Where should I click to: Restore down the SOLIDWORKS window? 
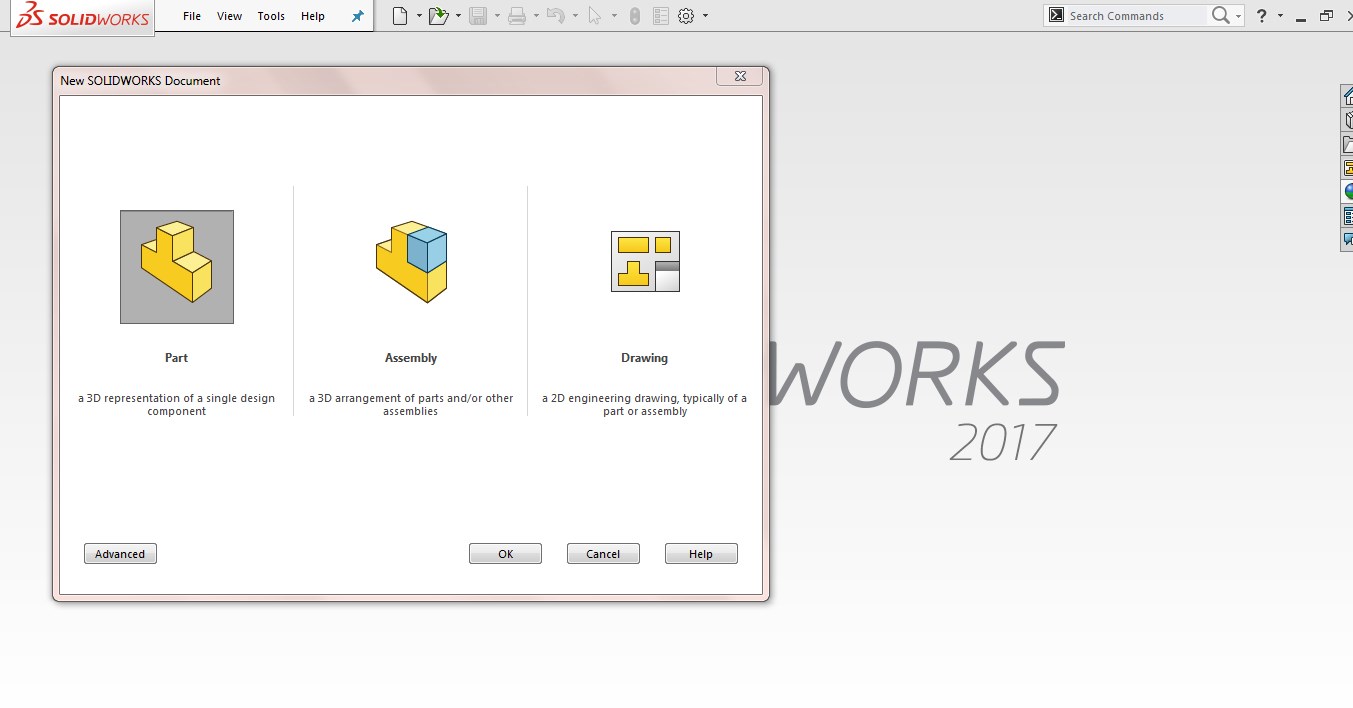(x=1327, y=16)
